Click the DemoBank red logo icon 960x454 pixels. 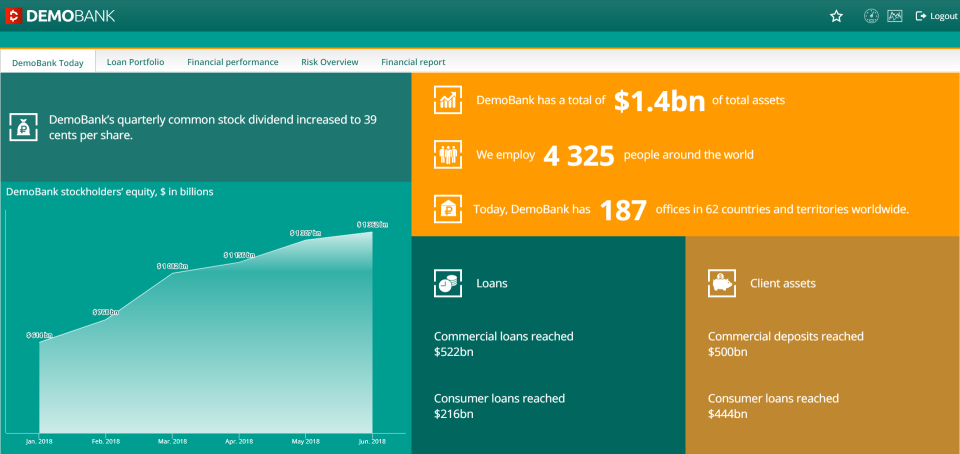point(13,16)
